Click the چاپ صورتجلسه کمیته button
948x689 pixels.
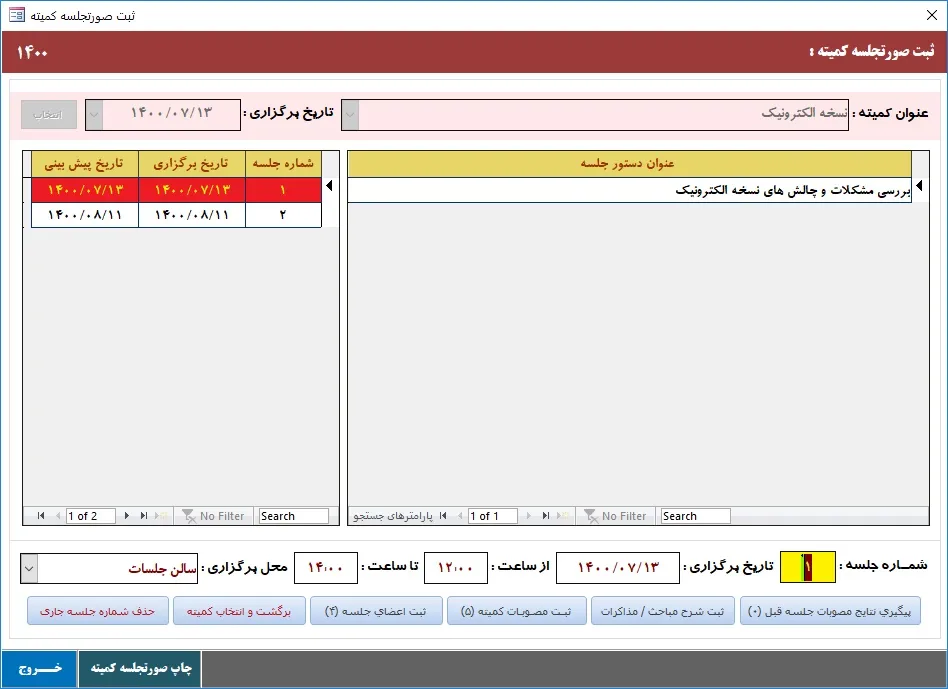140,668
